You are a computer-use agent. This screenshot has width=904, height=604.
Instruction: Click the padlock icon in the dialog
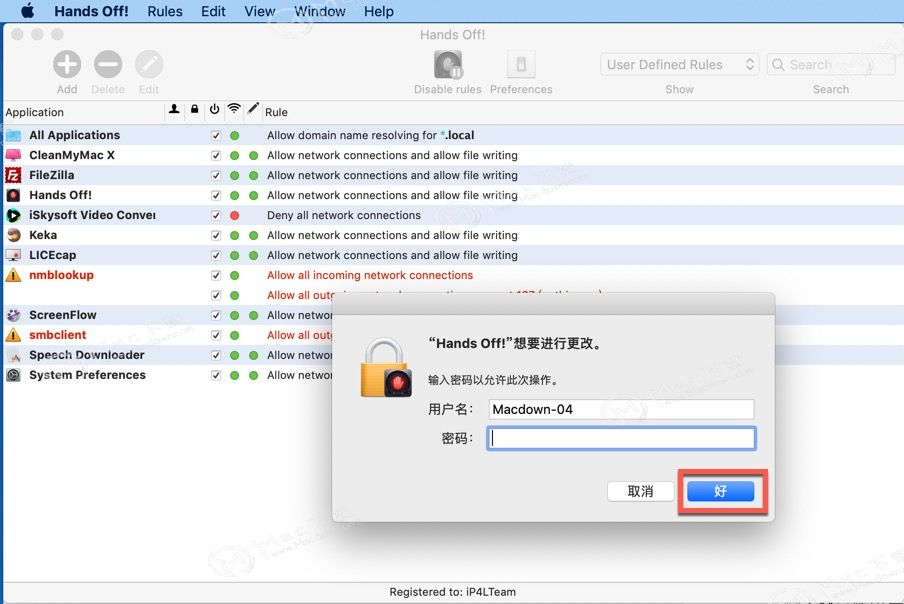[x=386, y=368]
